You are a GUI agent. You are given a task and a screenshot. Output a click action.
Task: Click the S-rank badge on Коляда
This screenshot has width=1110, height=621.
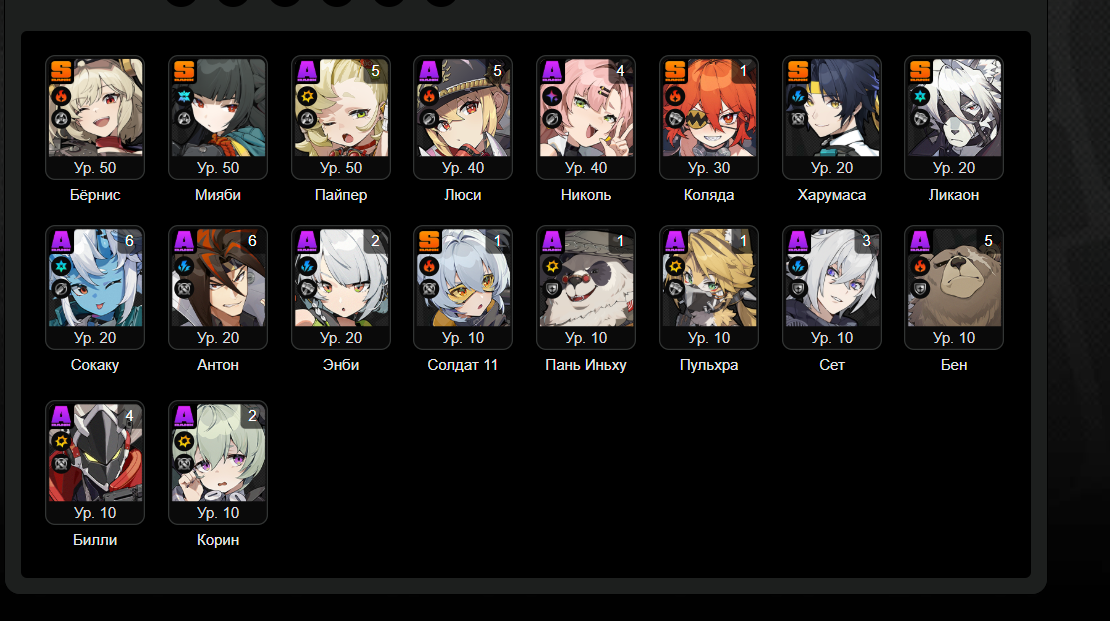tap(675, 71)
